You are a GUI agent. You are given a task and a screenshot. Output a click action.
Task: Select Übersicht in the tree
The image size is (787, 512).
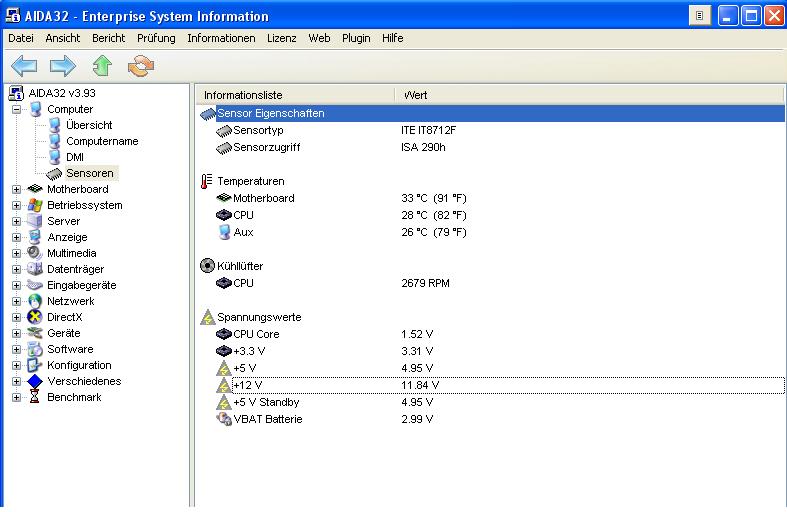[89, 125]
